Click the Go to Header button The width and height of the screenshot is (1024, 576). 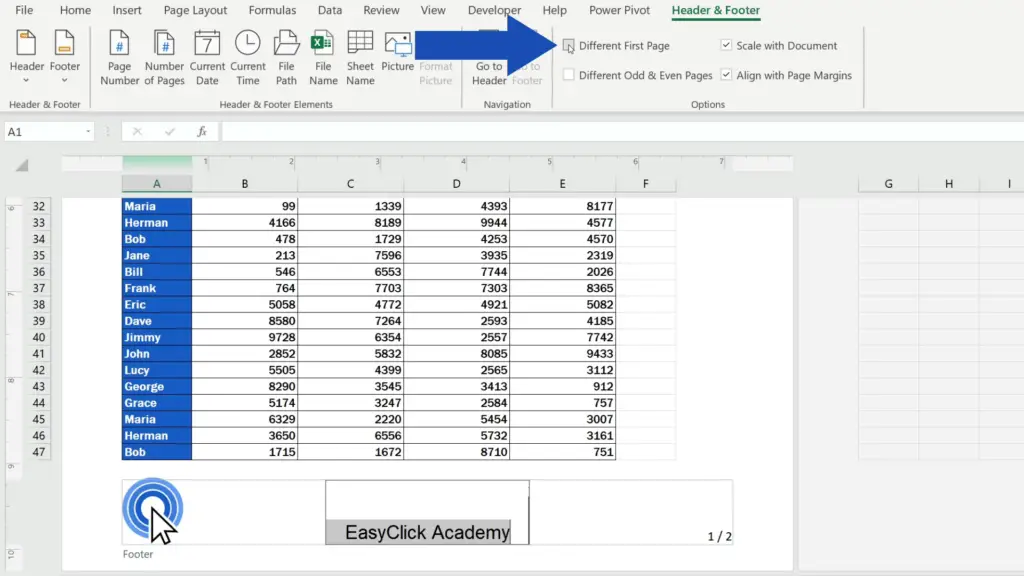point(489,73)
